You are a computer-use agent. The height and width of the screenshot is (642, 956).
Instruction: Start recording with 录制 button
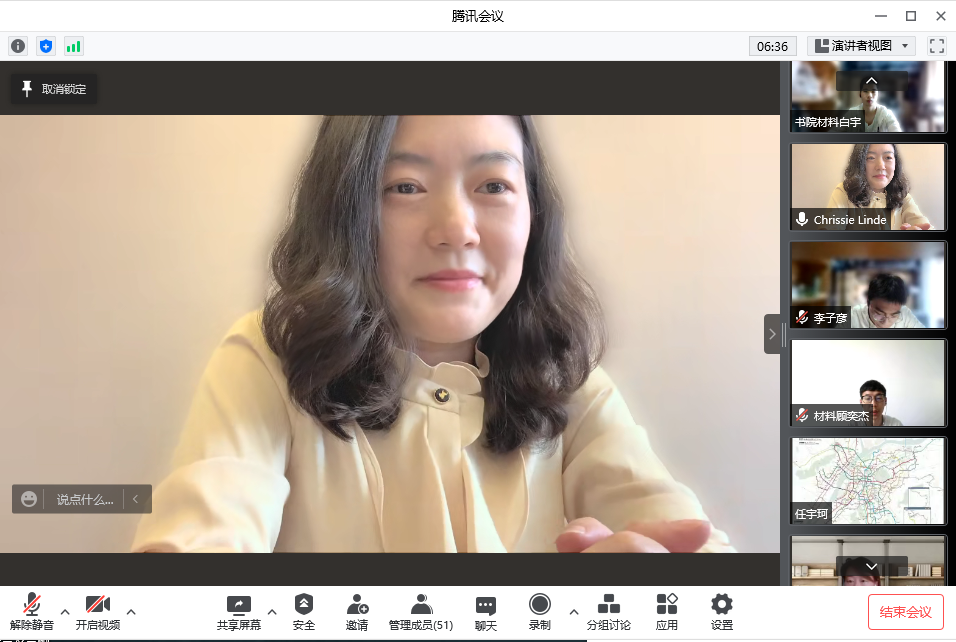coord(540,611)
